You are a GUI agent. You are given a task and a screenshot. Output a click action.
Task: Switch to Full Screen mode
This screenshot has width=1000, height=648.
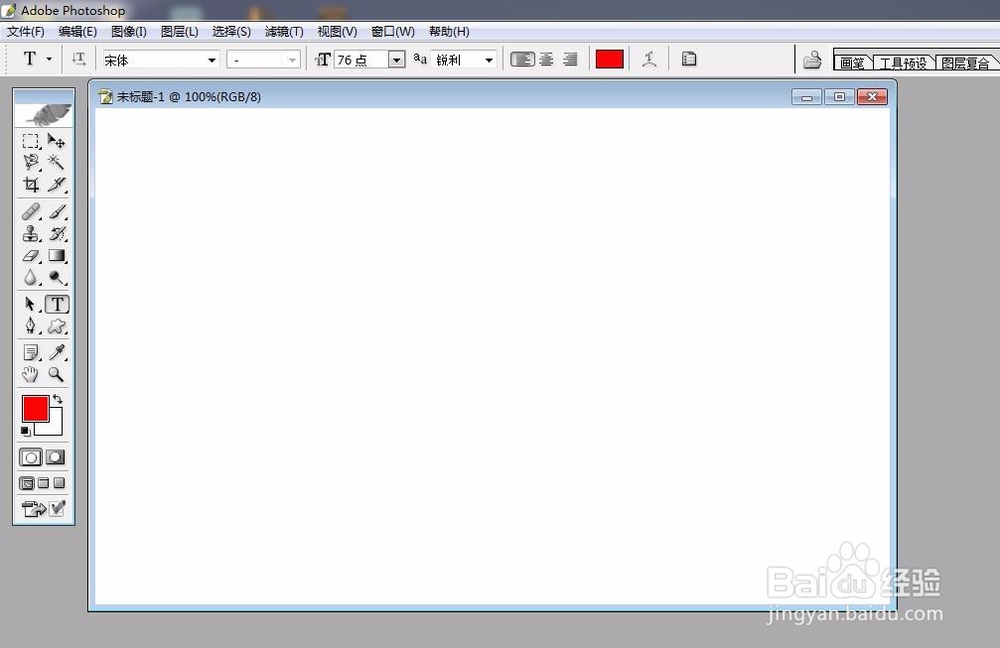[x=59, y=483]
